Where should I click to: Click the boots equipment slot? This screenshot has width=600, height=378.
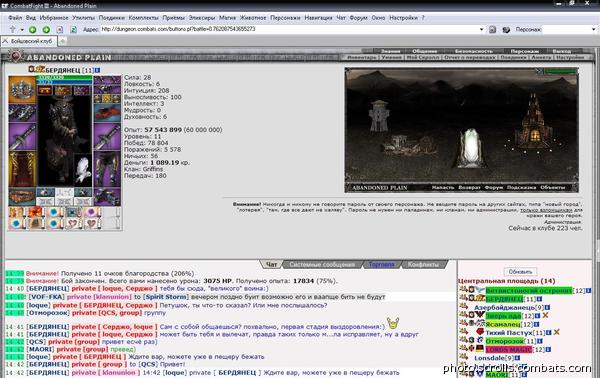107,197
